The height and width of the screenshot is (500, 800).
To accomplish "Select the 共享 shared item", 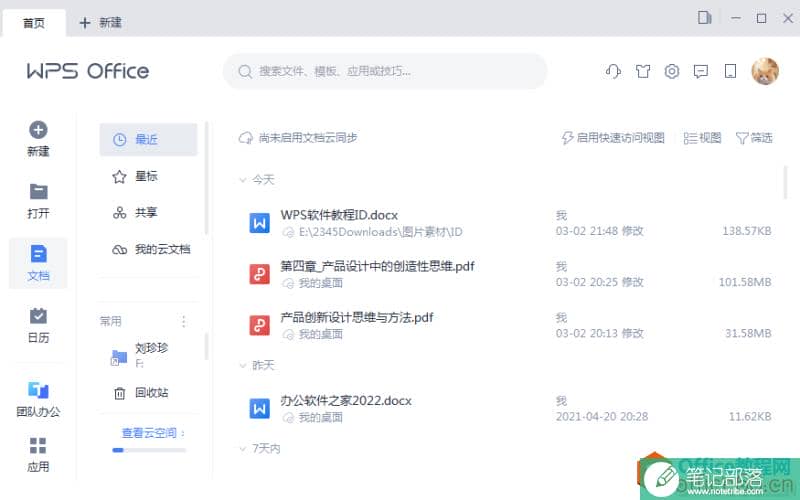I will (148, 212).
